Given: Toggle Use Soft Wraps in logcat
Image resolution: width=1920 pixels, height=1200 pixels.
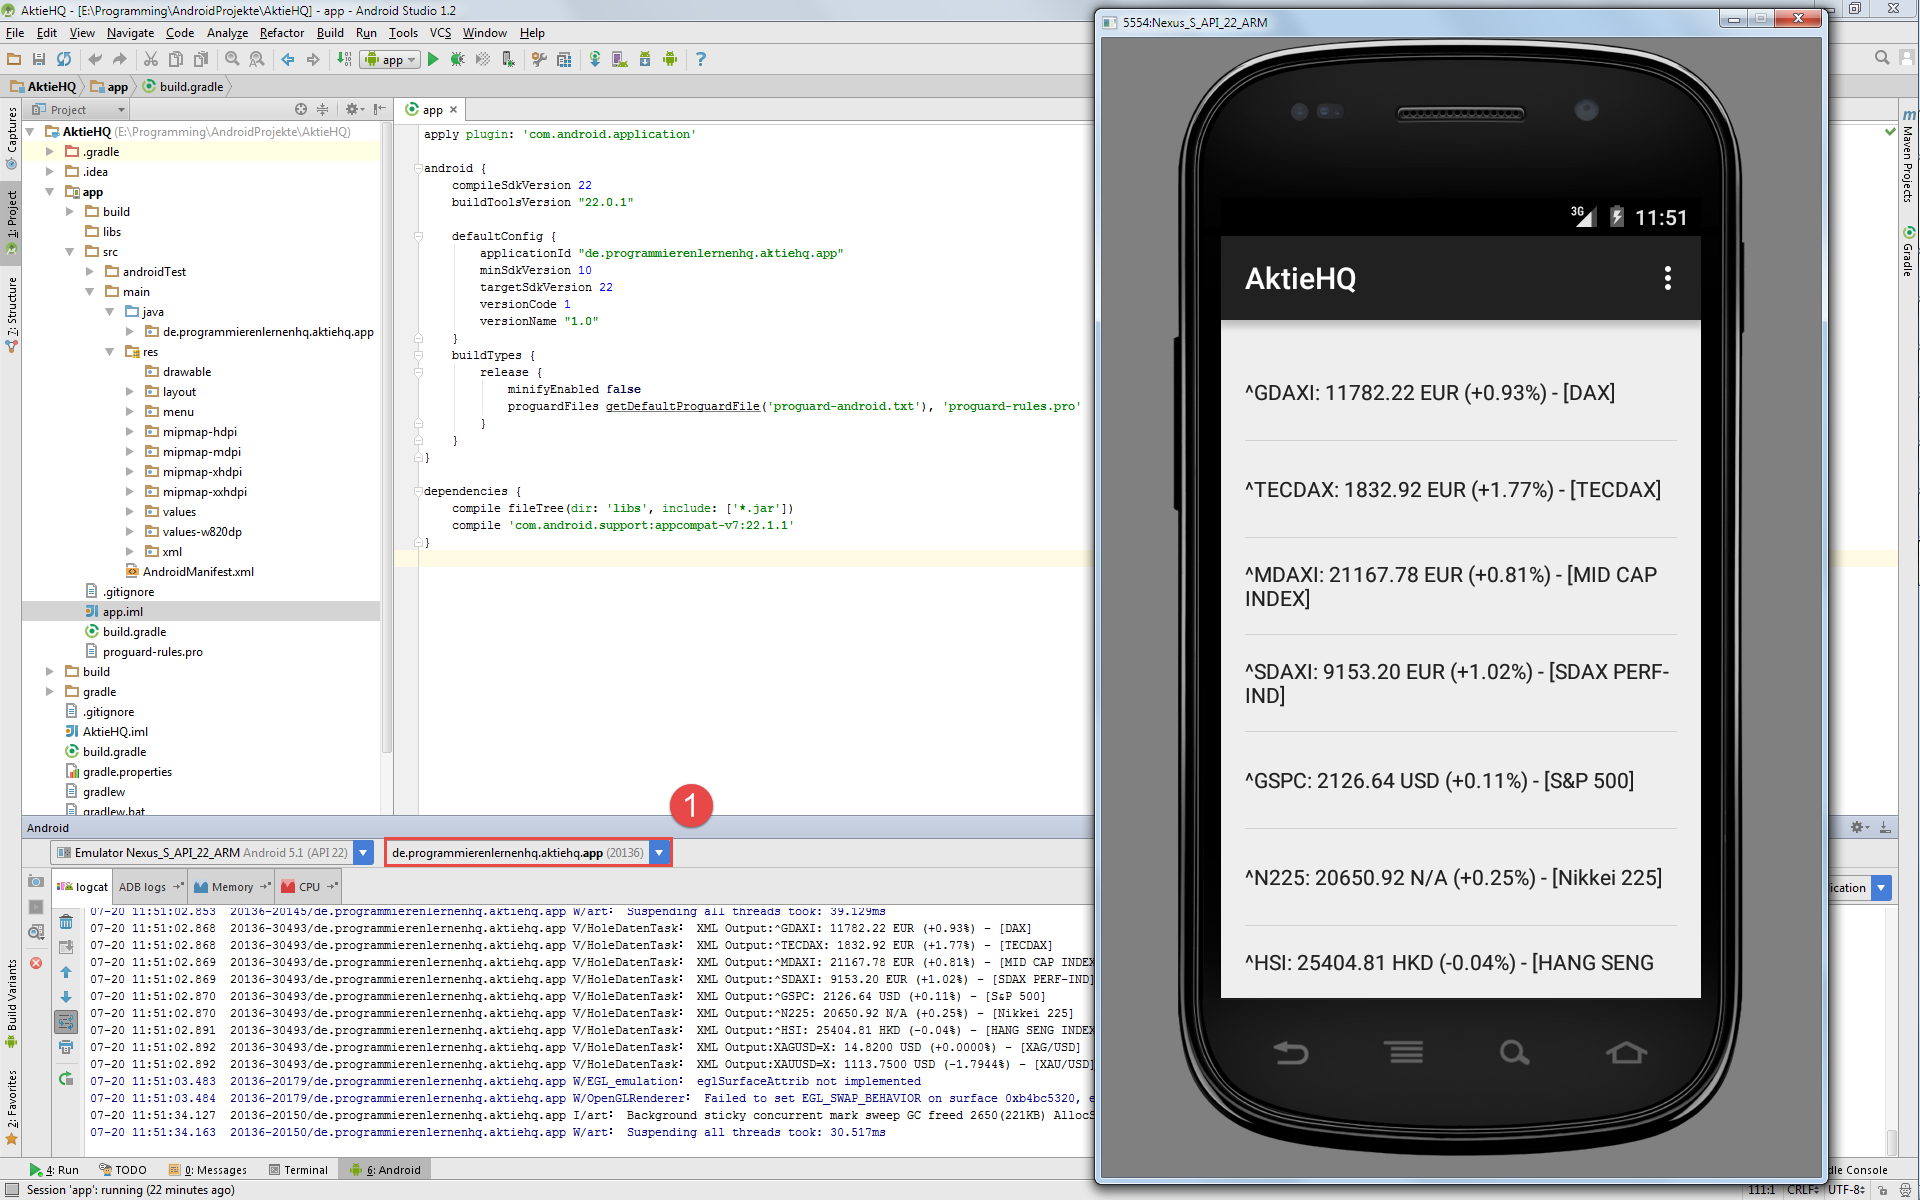Looking at the screenshot, I should point(66,1022).
